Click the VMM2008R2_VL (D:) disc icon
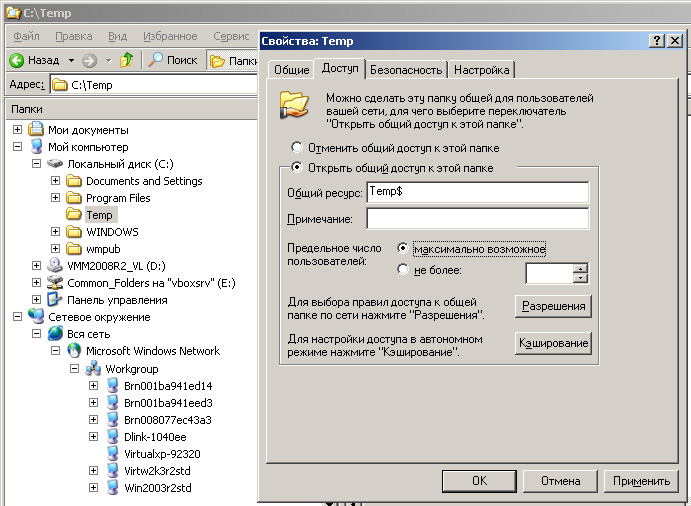 (x=55, y=265)
